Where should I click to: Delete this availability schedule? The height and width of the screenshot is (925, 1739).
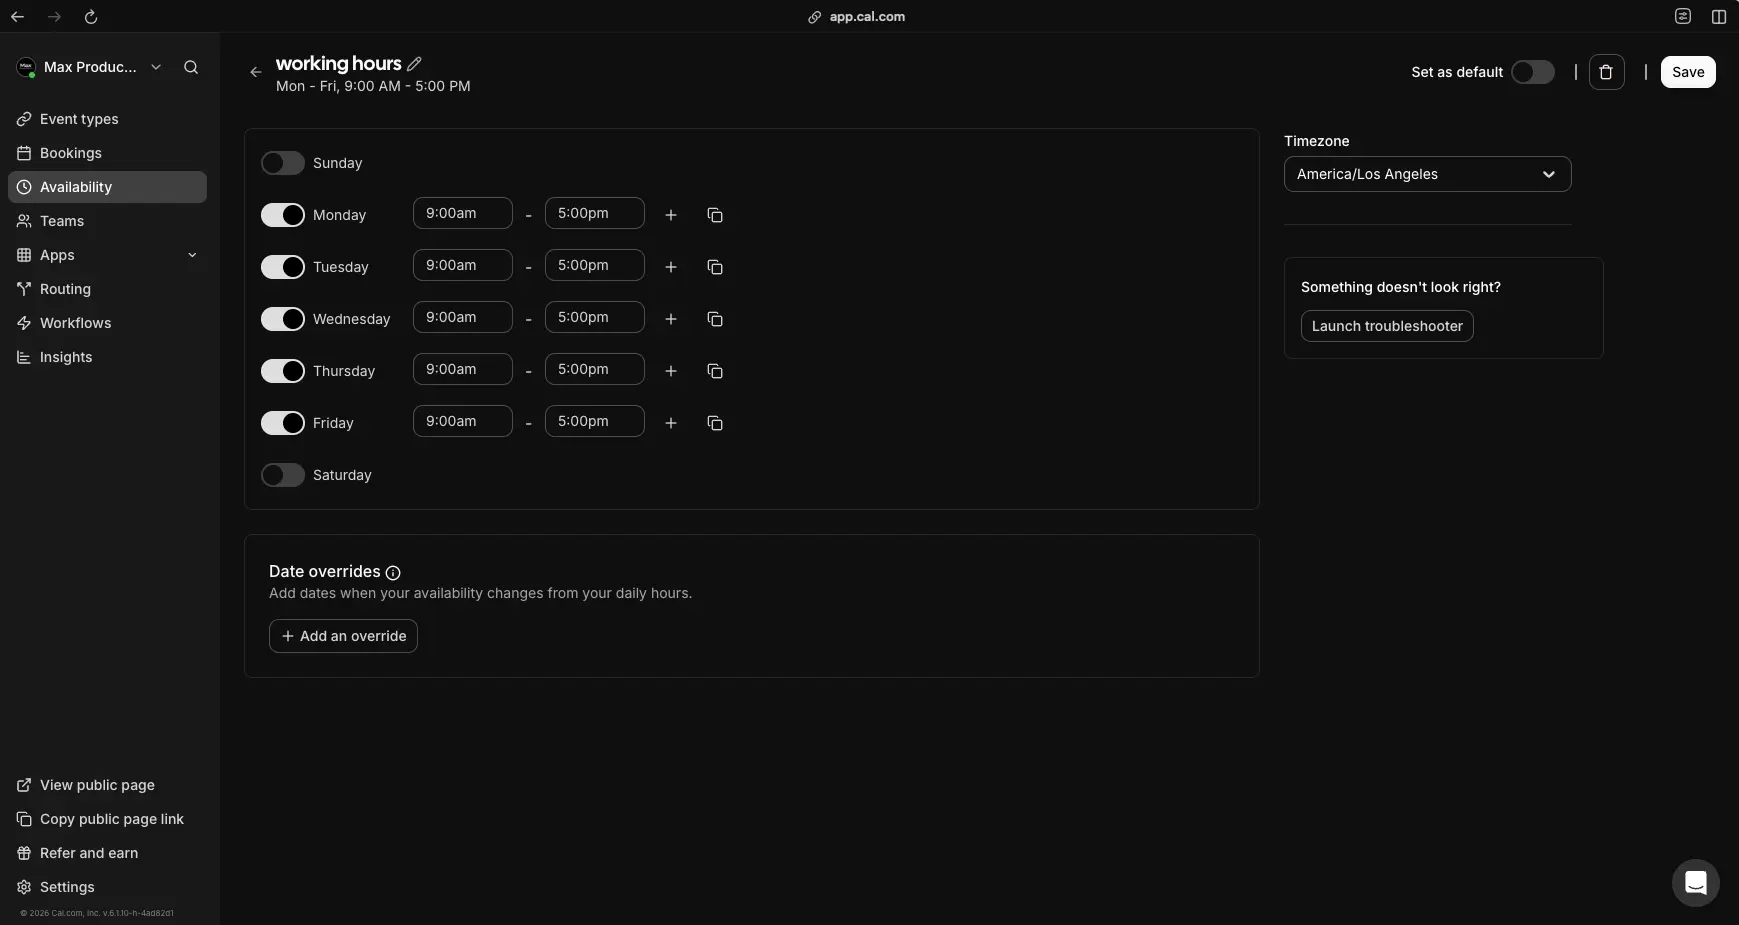pyautogui.click(x=1606, y=71)
